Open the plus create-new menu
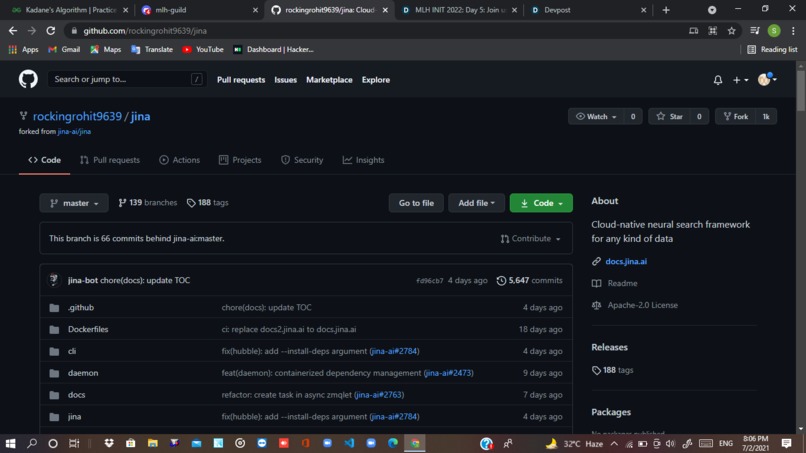Viewport: 806px width, 453px height. pos(740,80)
